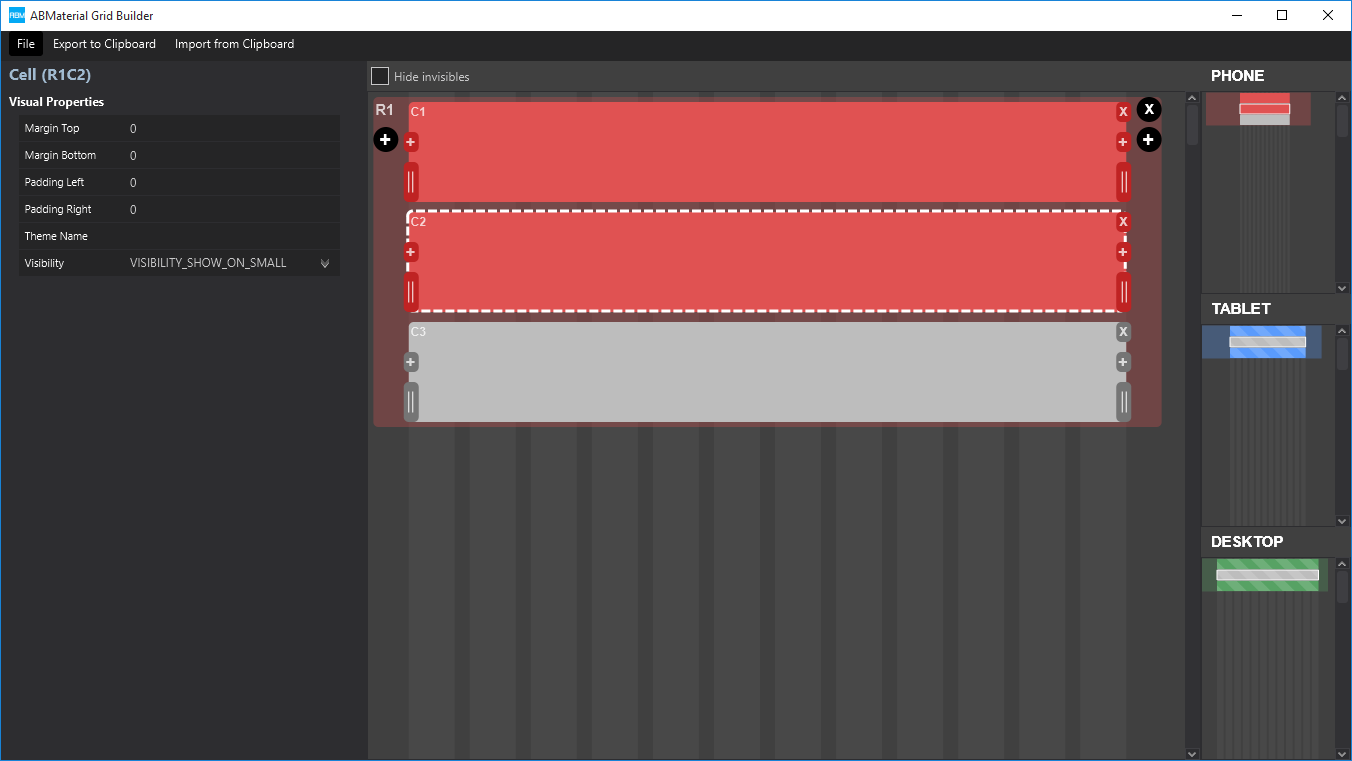Select the gray C3 cell

point(767,372)
